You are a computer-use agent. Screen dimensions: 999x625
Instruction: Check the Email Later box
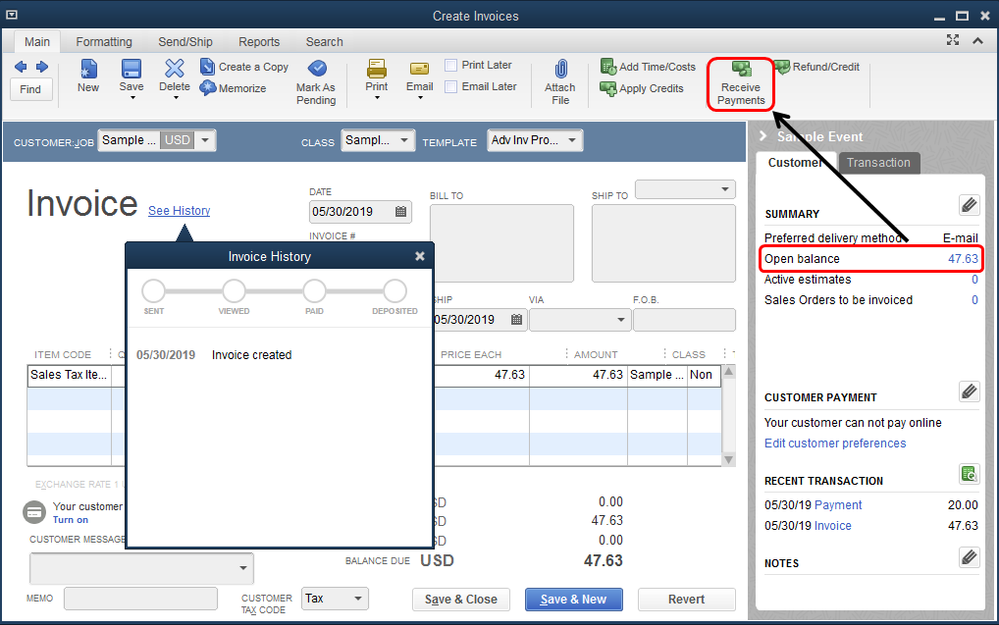451,87
